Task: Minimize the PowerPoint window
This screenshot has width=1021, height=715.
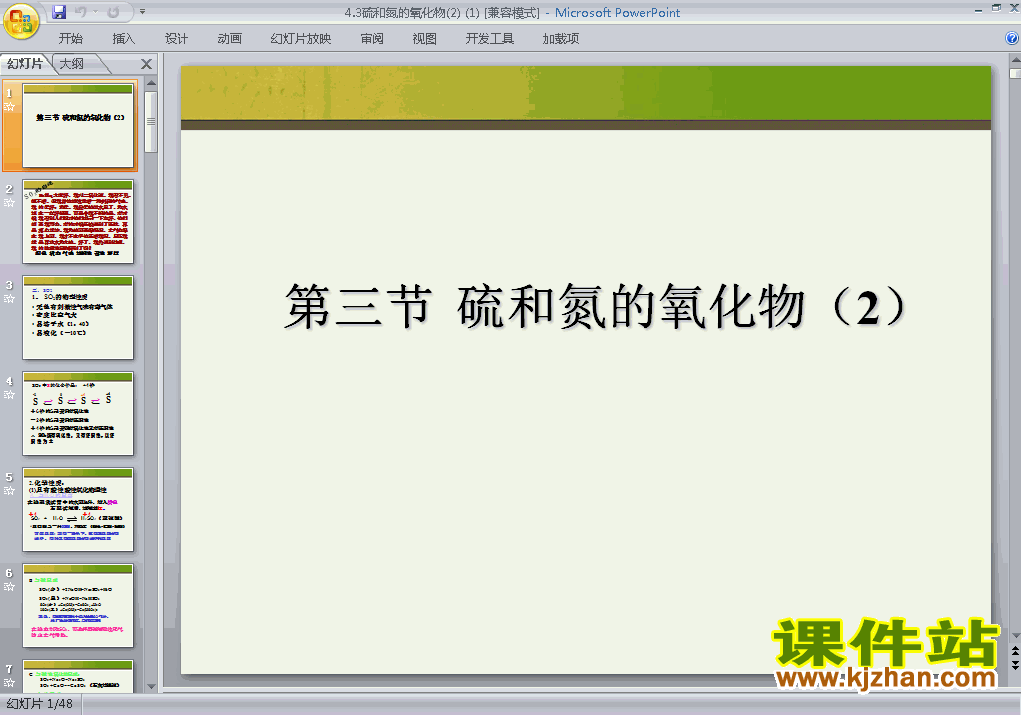Action: click(x=978, y=10)
